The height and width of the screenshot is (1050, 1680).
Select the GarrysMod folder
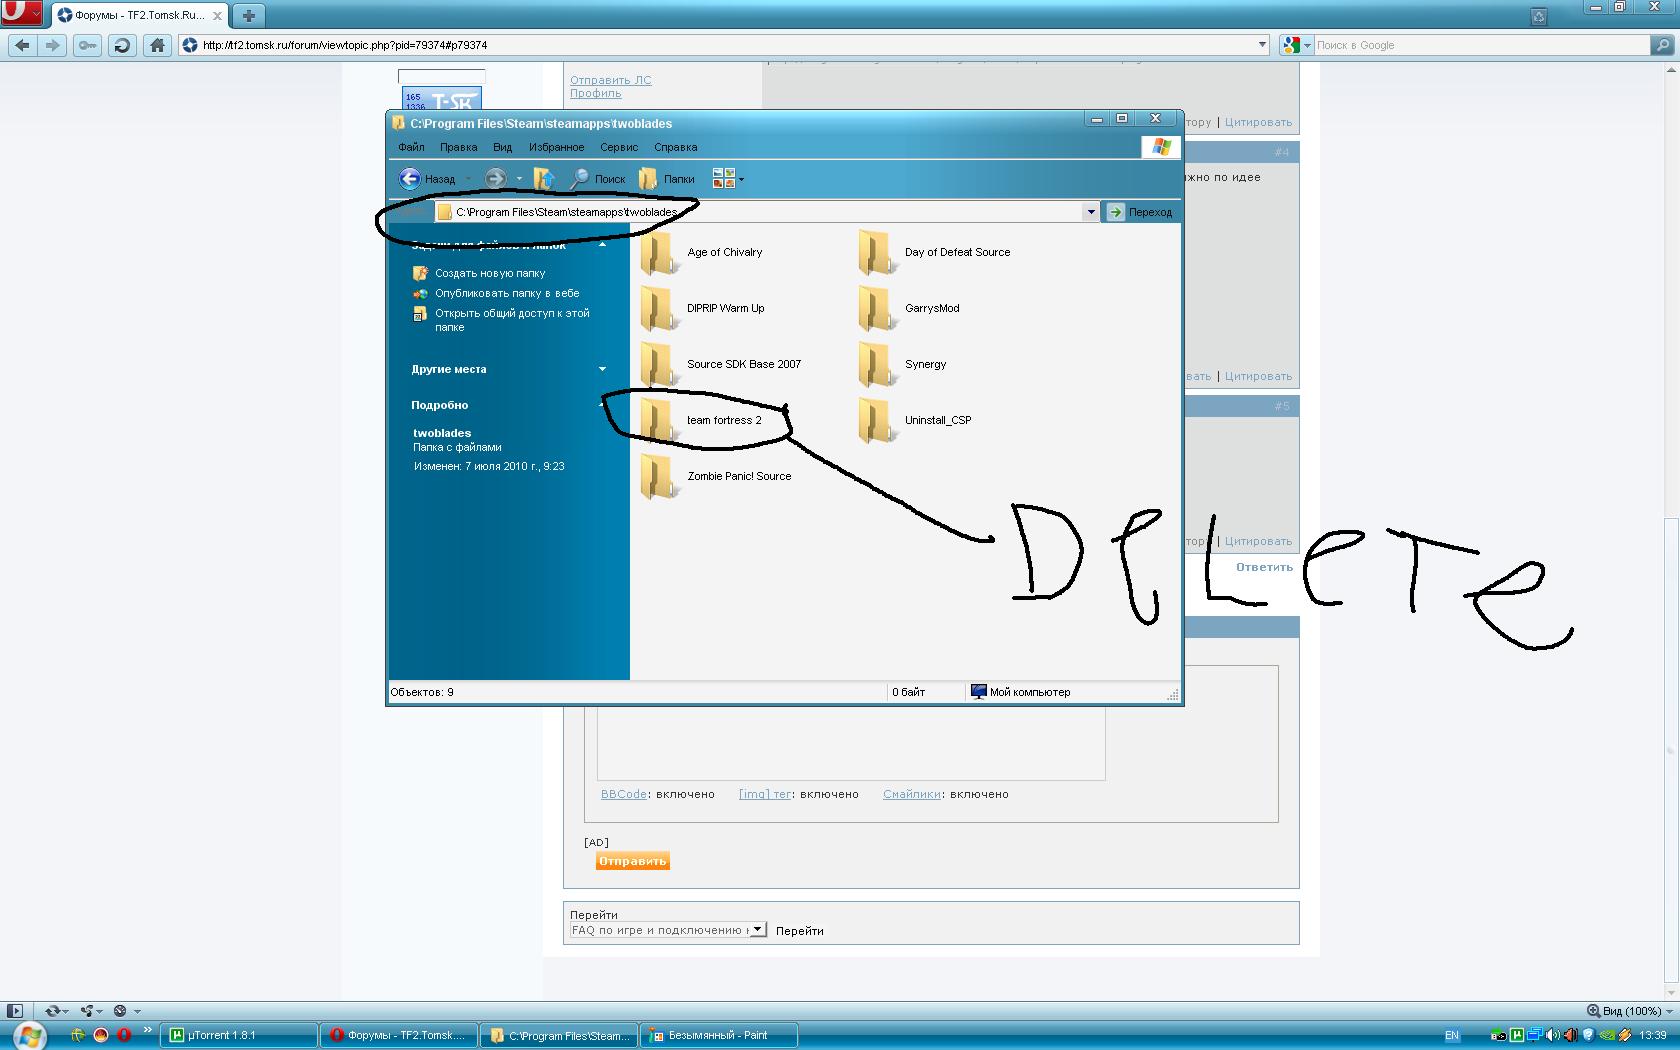(909, 308)
